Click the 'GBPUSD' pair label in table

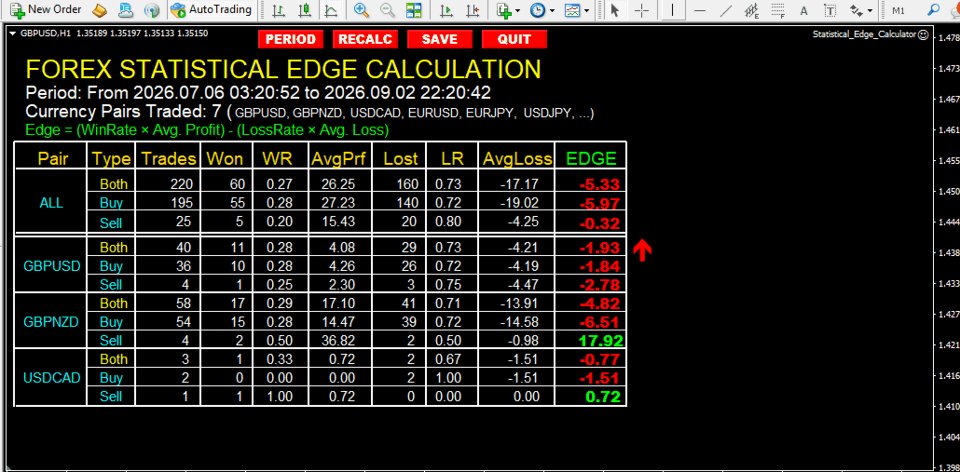[x=51, y=266]
